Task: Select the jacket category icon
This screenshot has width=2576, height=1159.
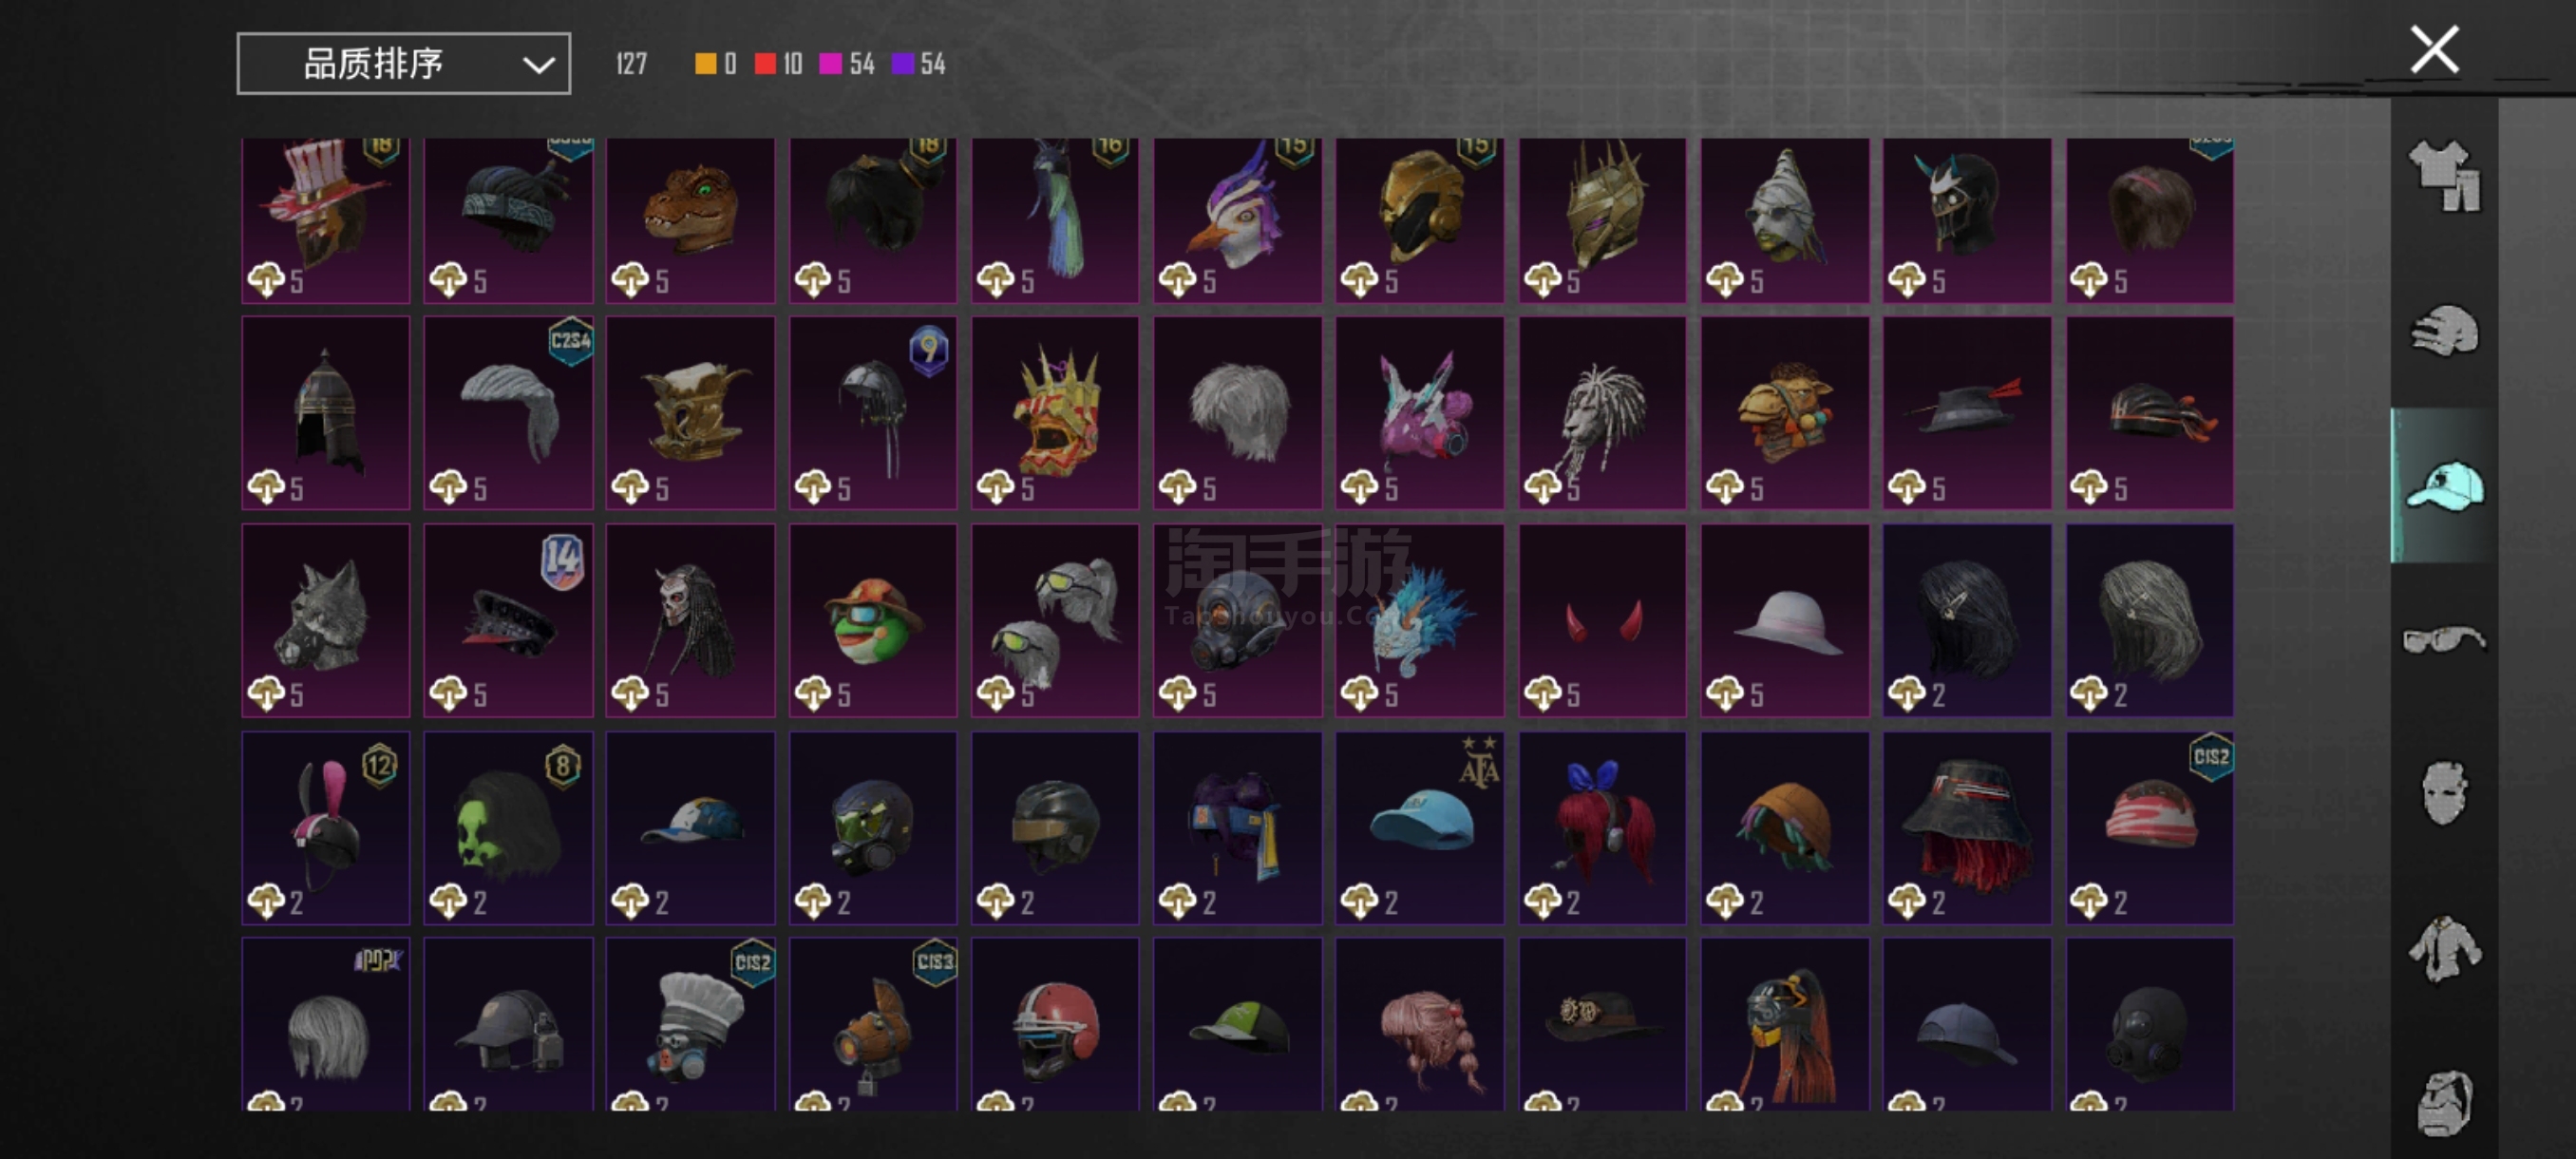Action: [x=2444, y=947]
